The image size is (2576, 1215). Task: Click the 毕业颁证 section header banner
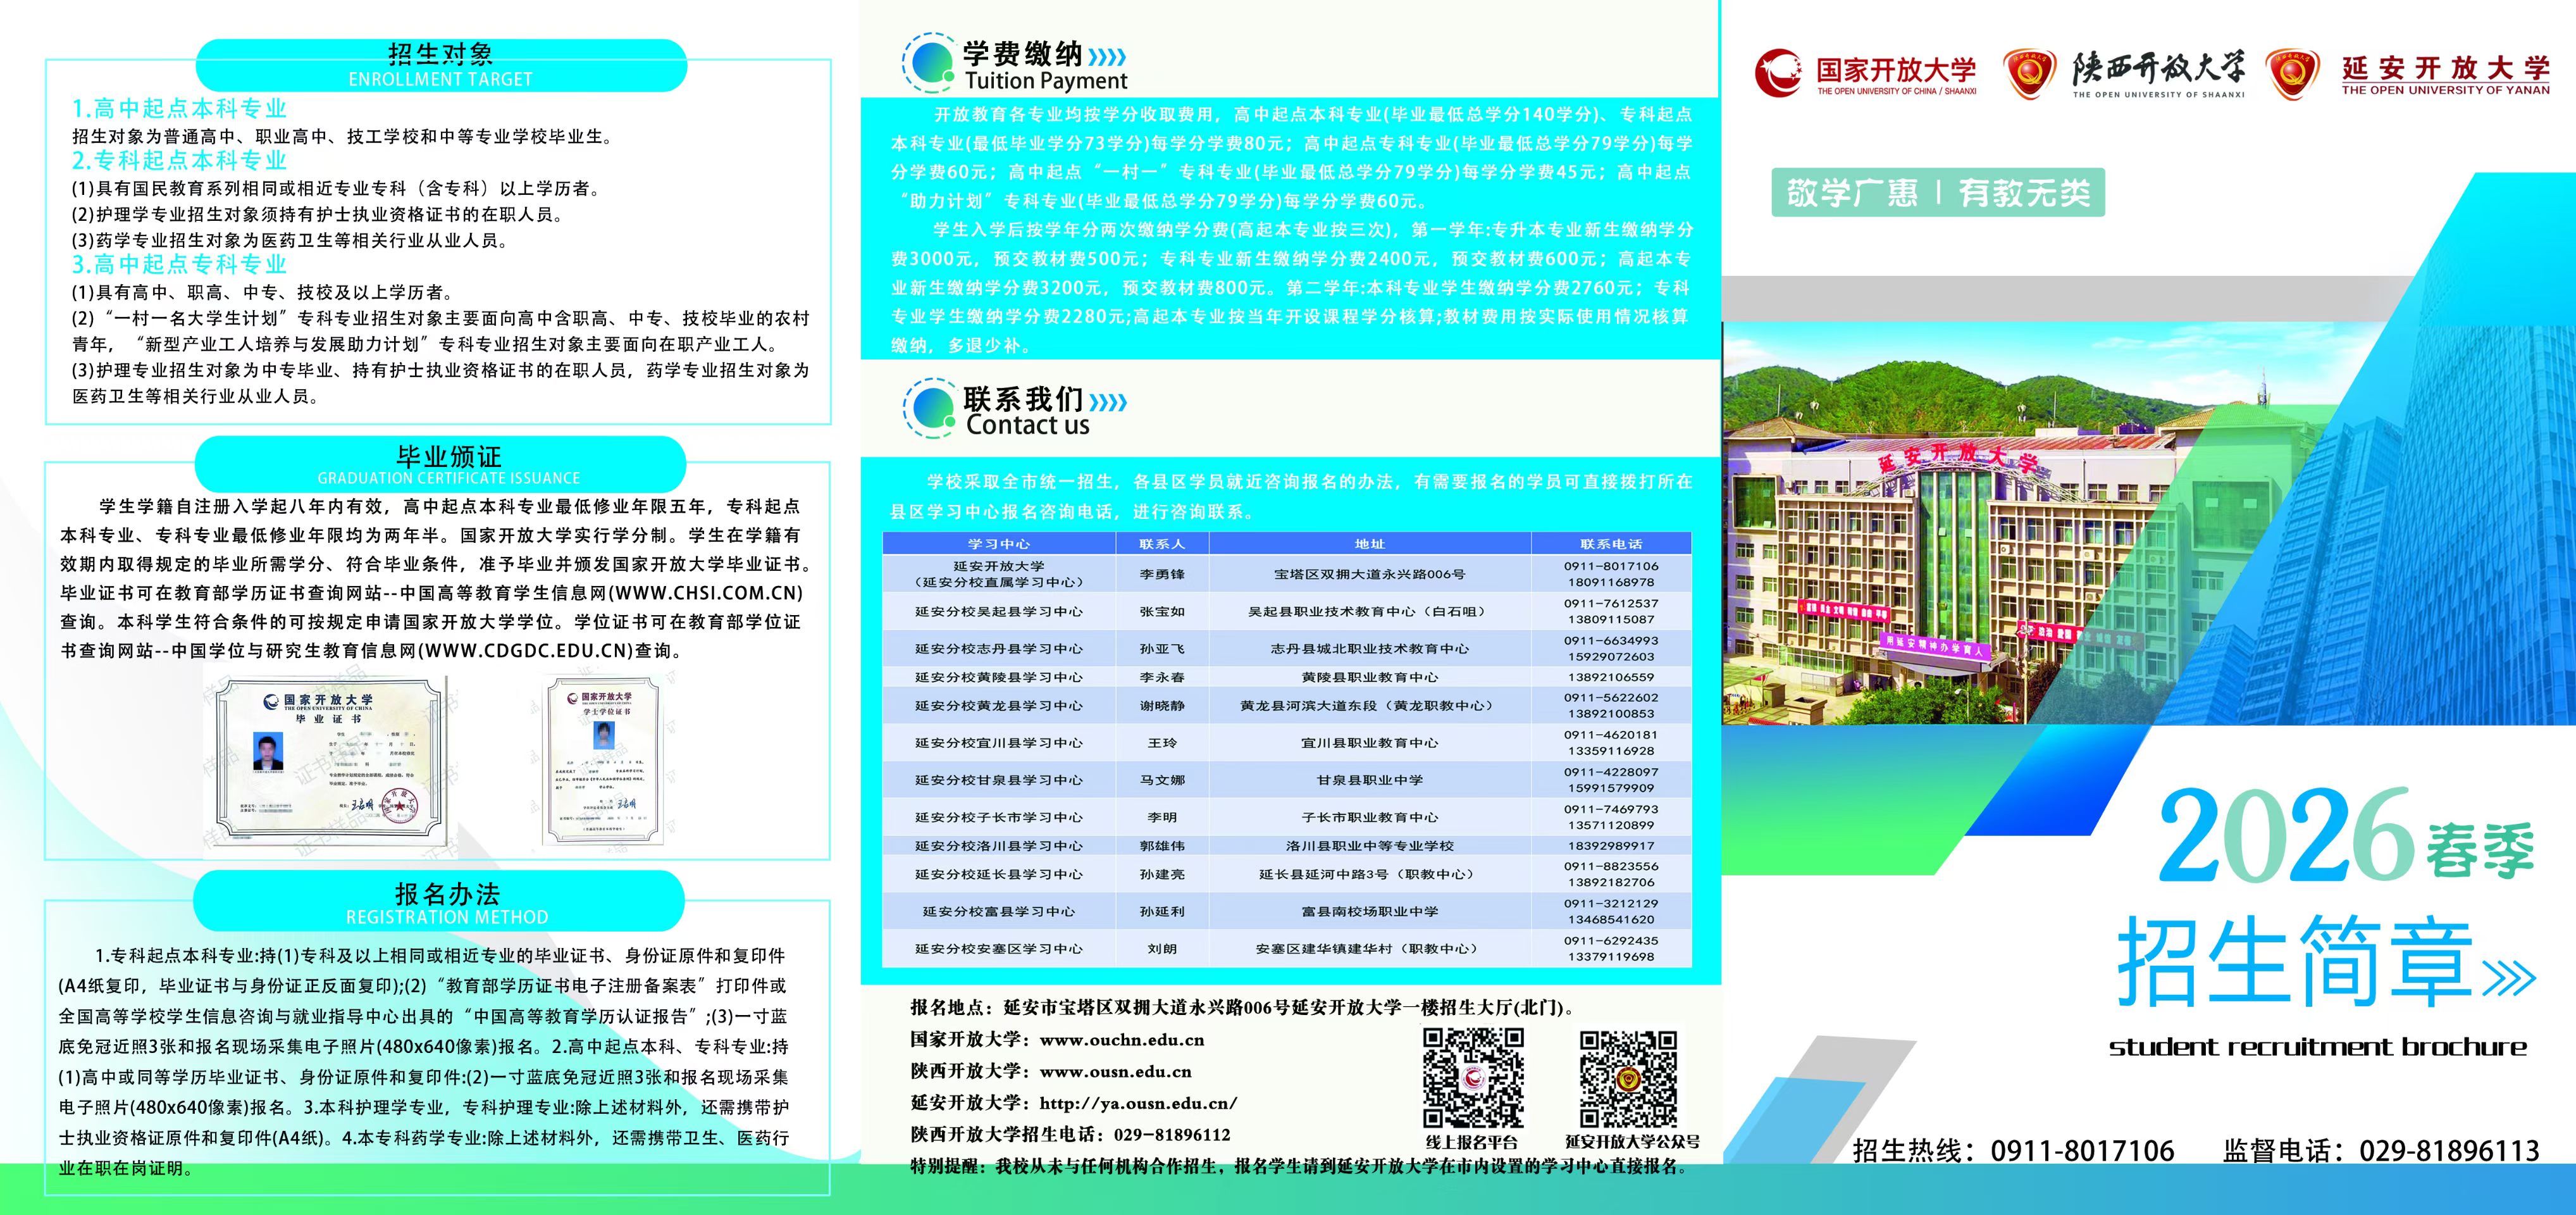tap(440, 465)
